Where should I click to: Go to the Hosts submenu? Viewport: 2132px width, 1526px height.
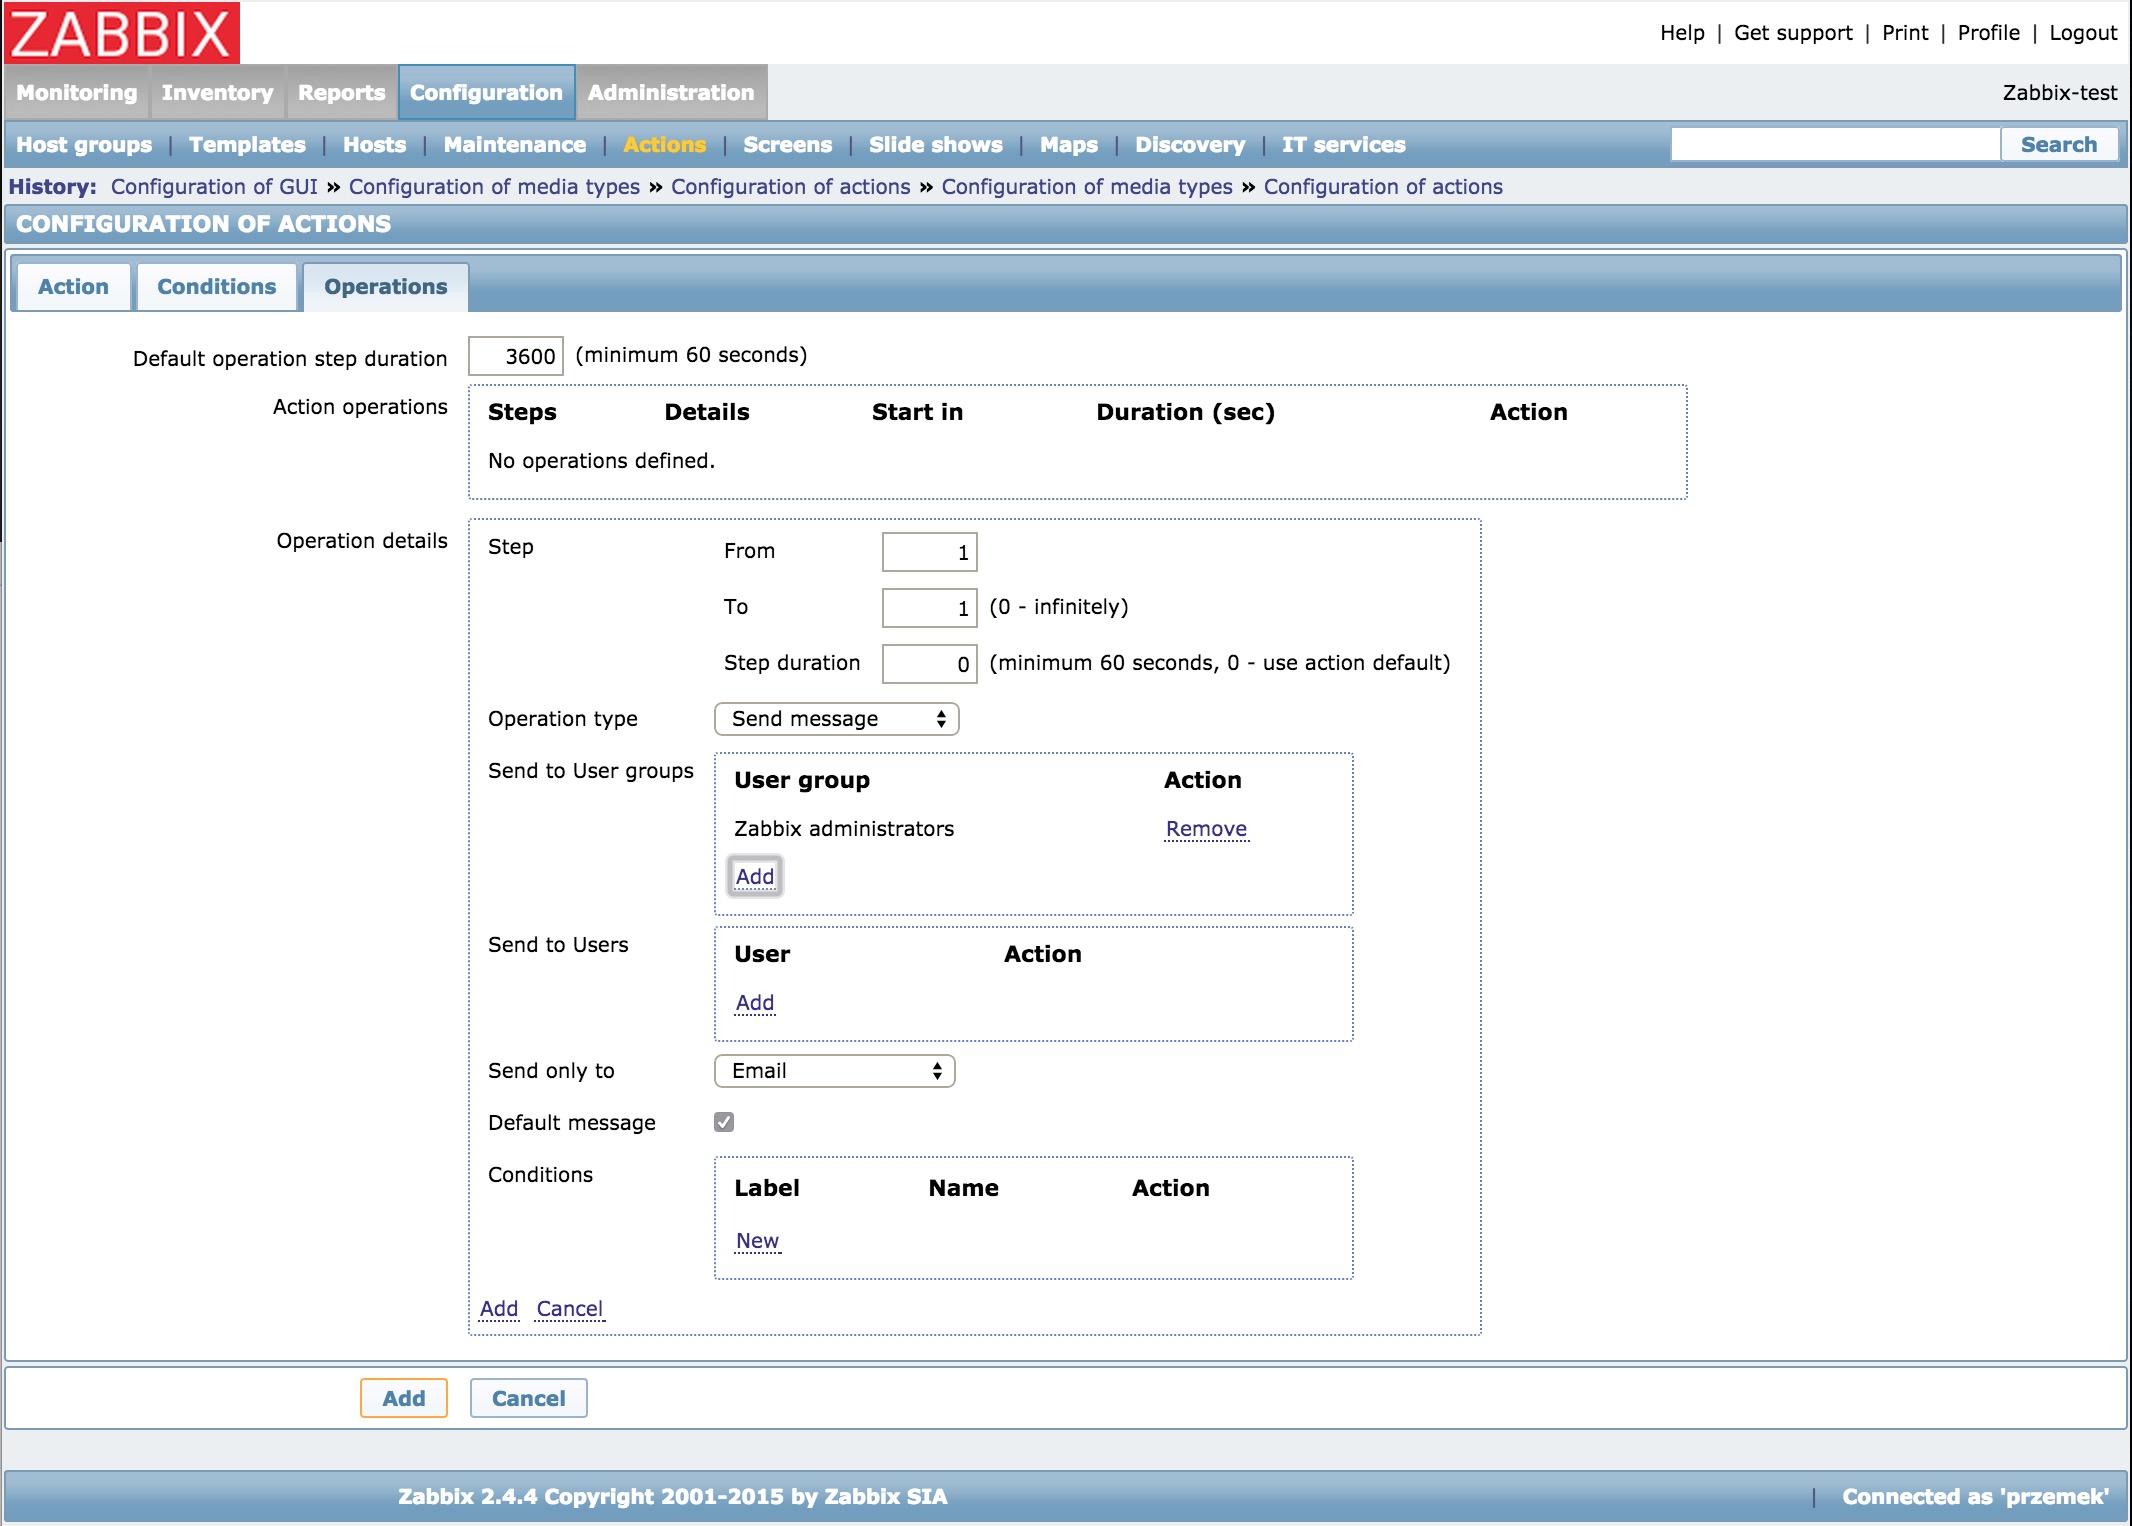[374, 145]
